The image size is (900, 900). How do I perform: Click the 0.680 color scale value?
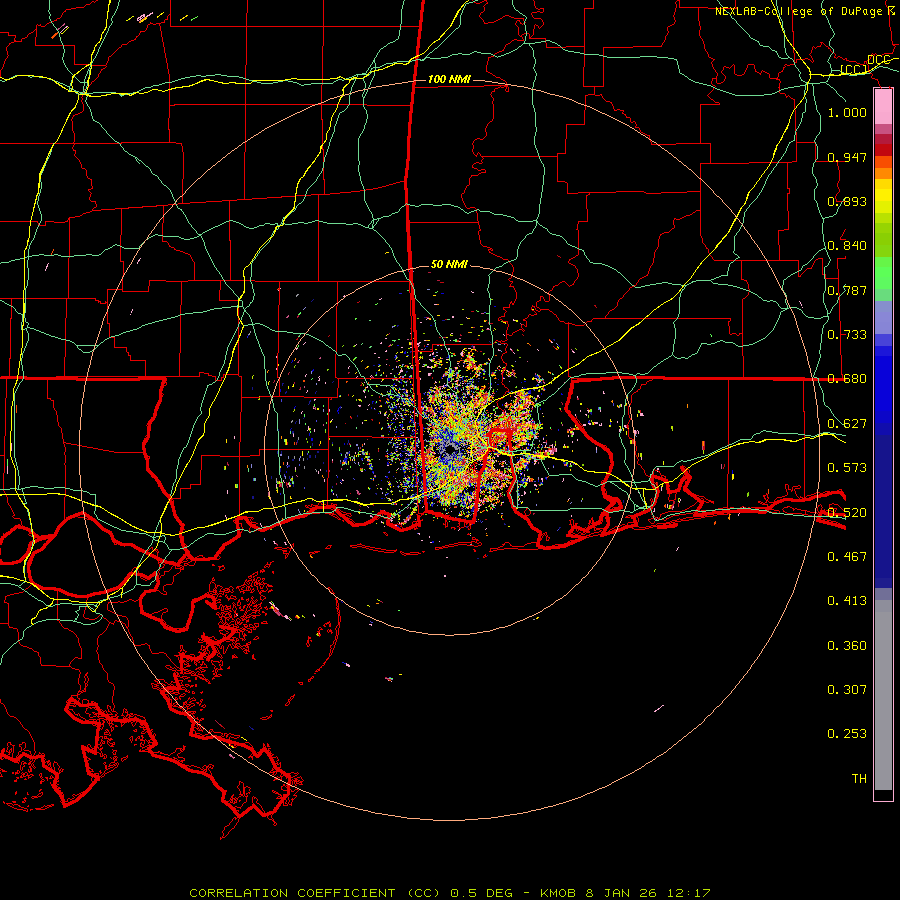click(x=847, y=379)
